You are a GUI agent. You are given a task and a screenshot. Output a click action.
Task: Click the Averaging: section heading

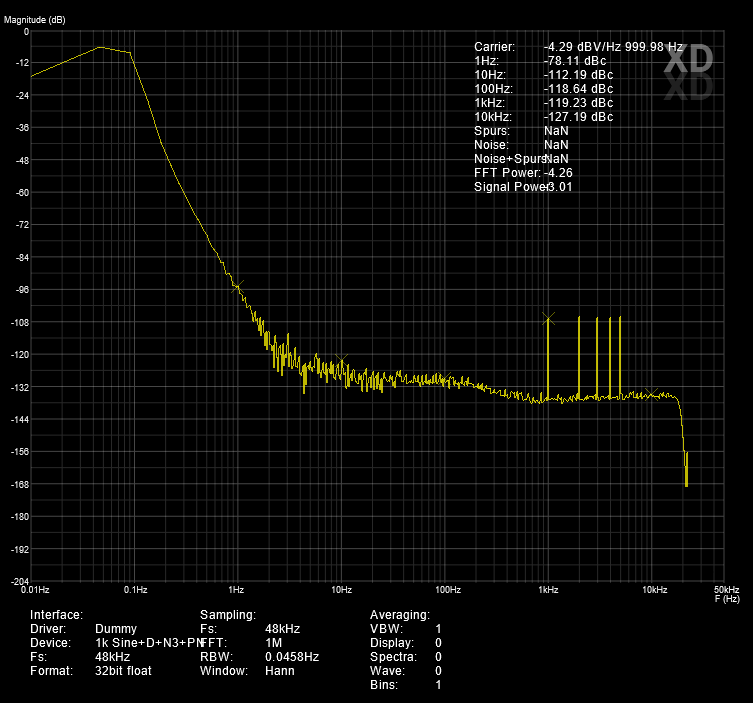(400, 615)
